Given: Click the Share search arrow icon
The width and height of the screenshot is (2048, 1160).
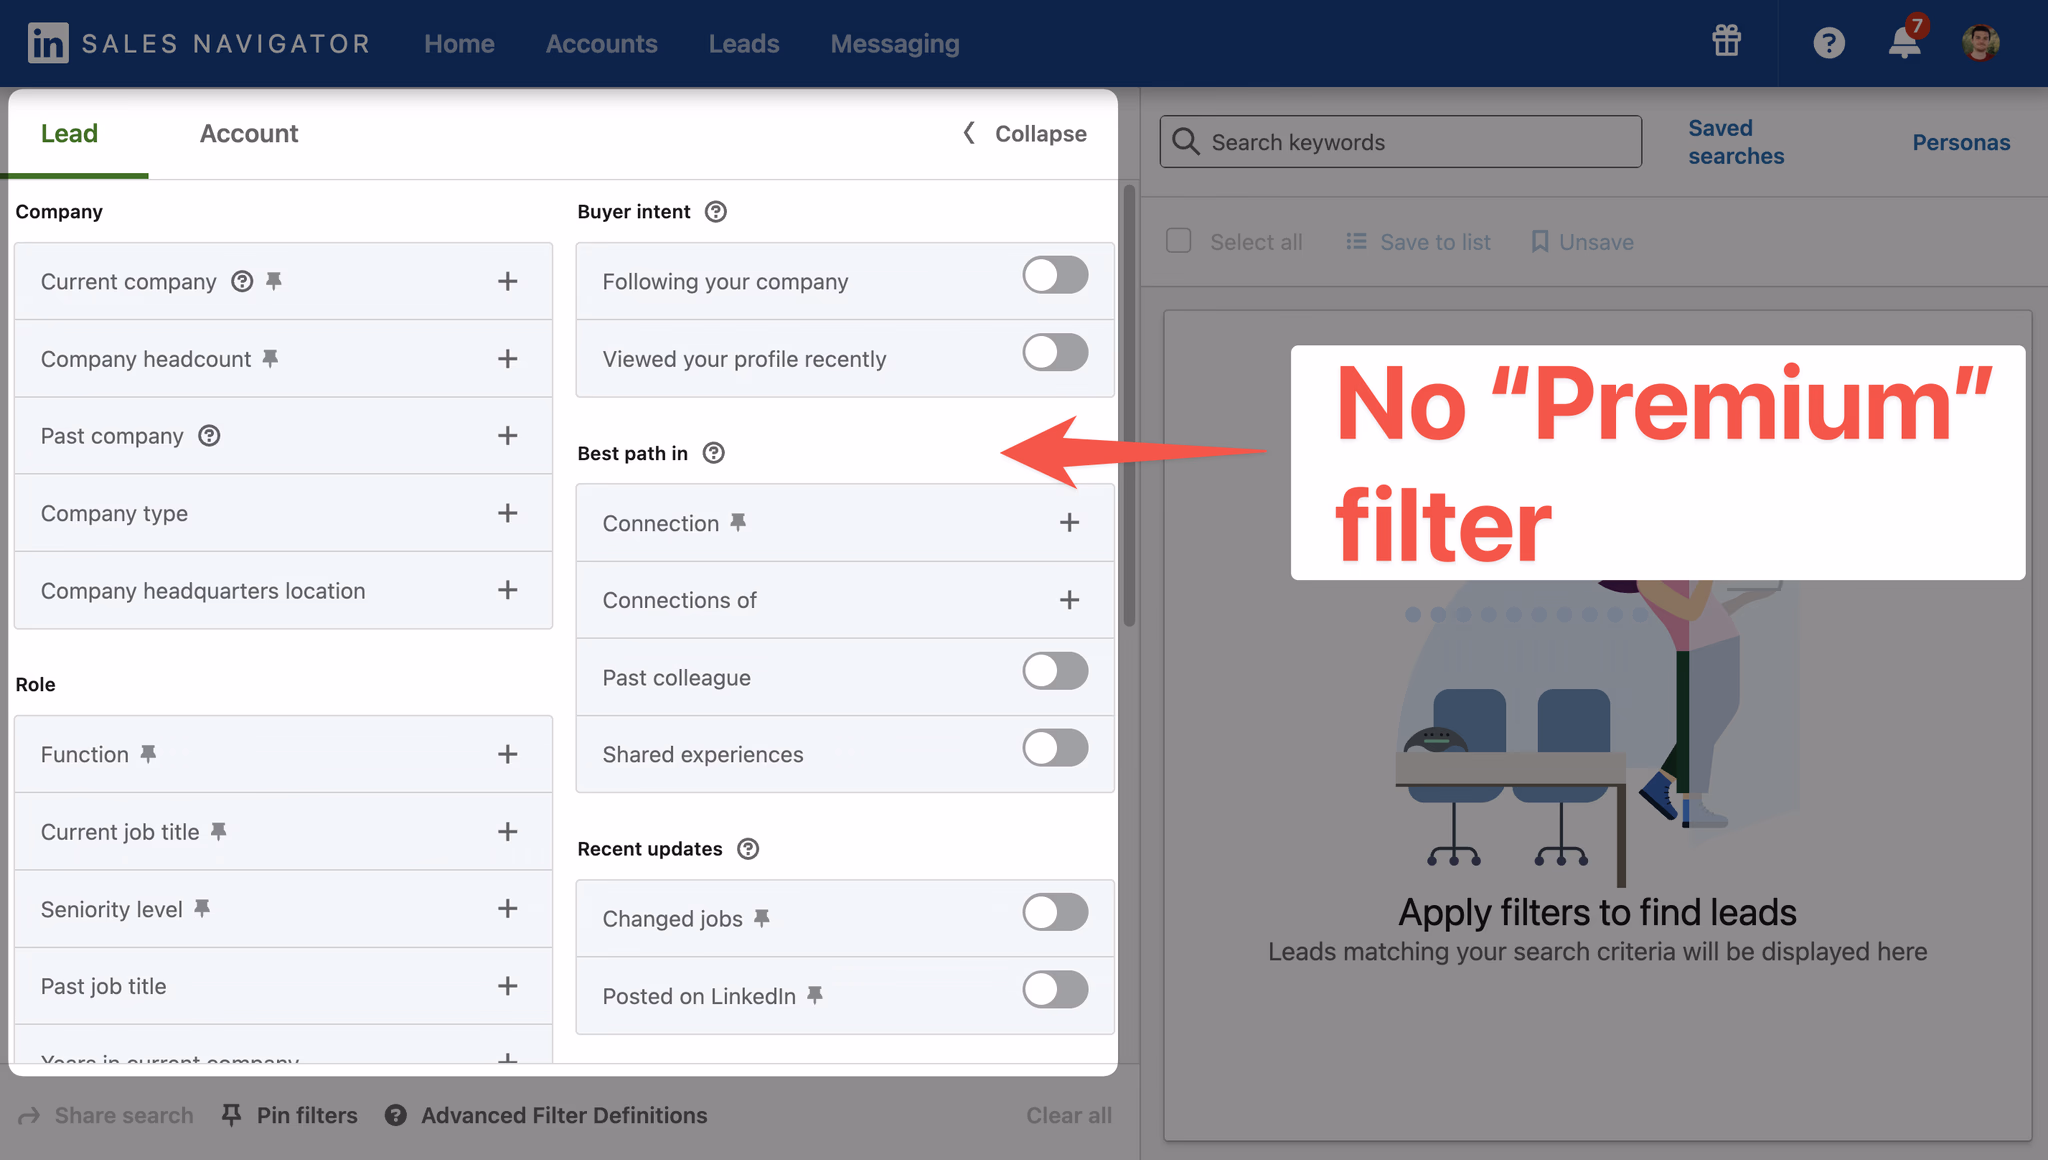Looking at the screenshot, I should (x=29, y=1115).
